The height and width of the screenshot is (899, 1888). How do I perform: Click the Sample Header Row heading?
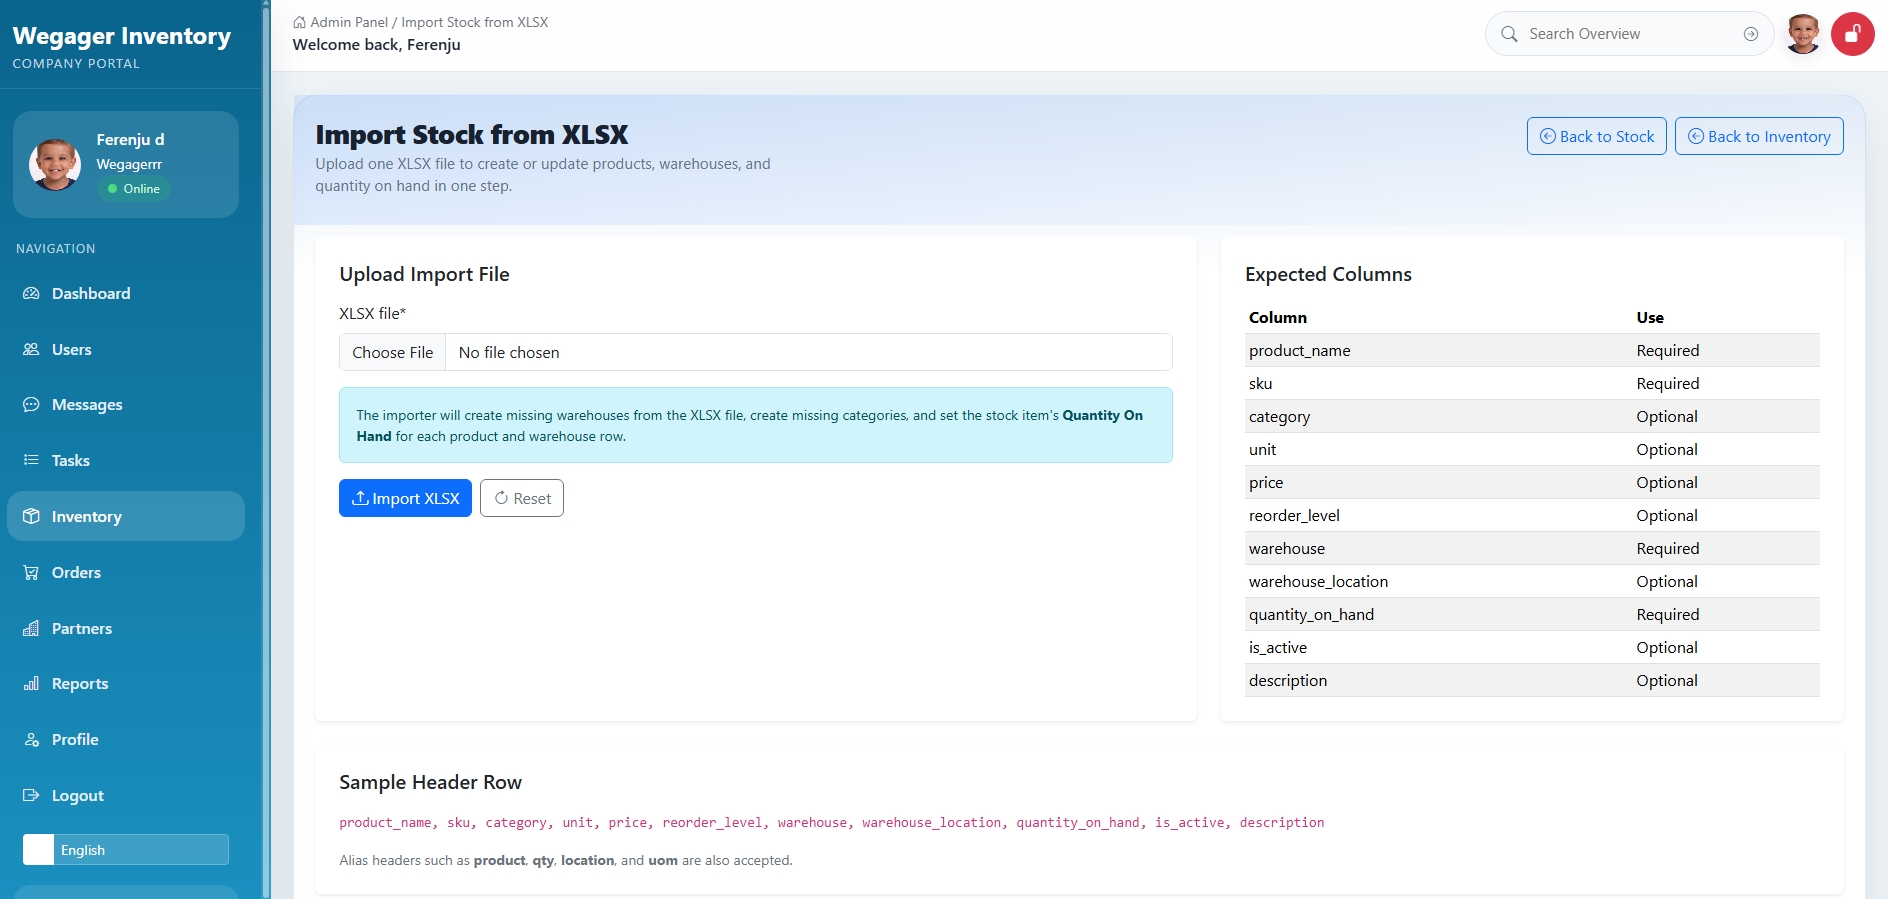tap(430, 782)
